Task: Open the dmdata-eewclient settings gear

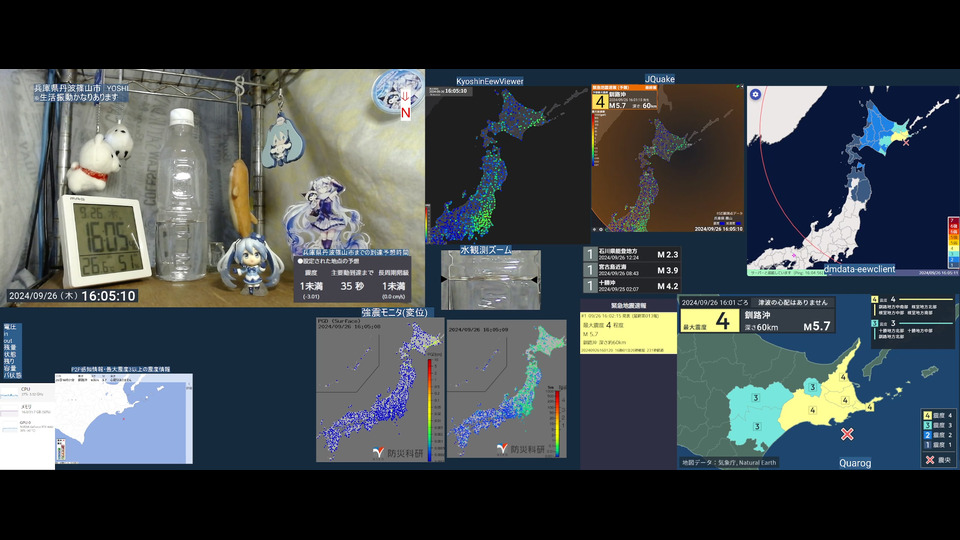Action: [x=756, y=94]
